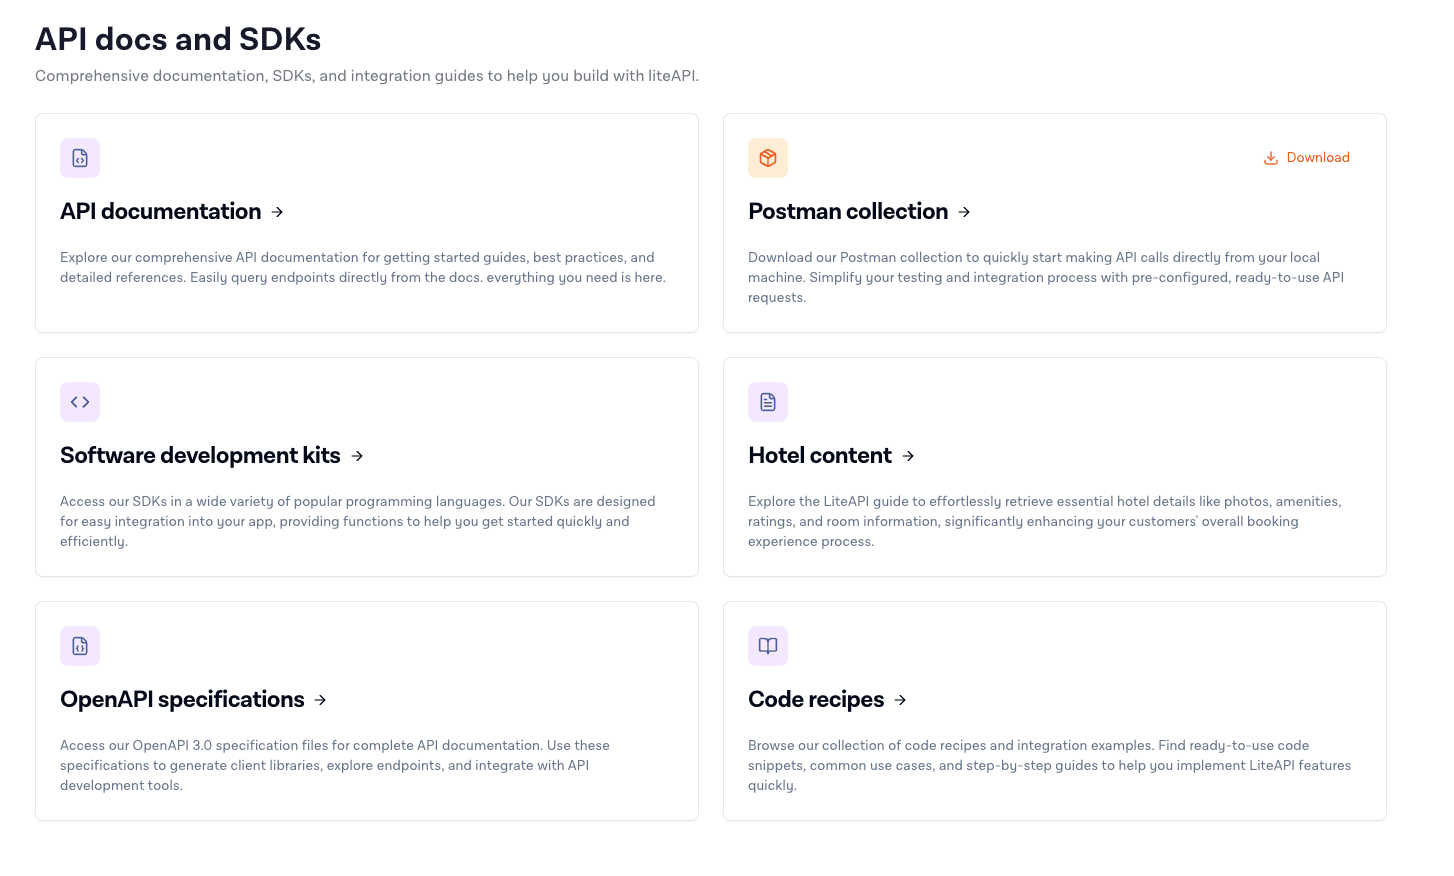Click the Hotel content document icon
1454x876 pixels.
pyautogui.click(x=768, y=402)
